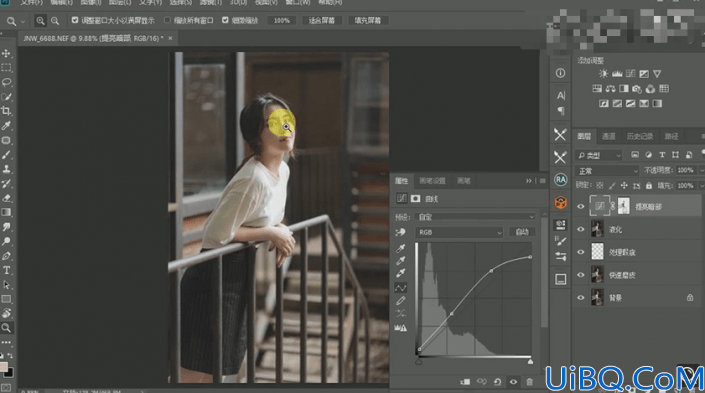
Task: Hide the 处理瑕疵 layer
Action: pos(580,252)
